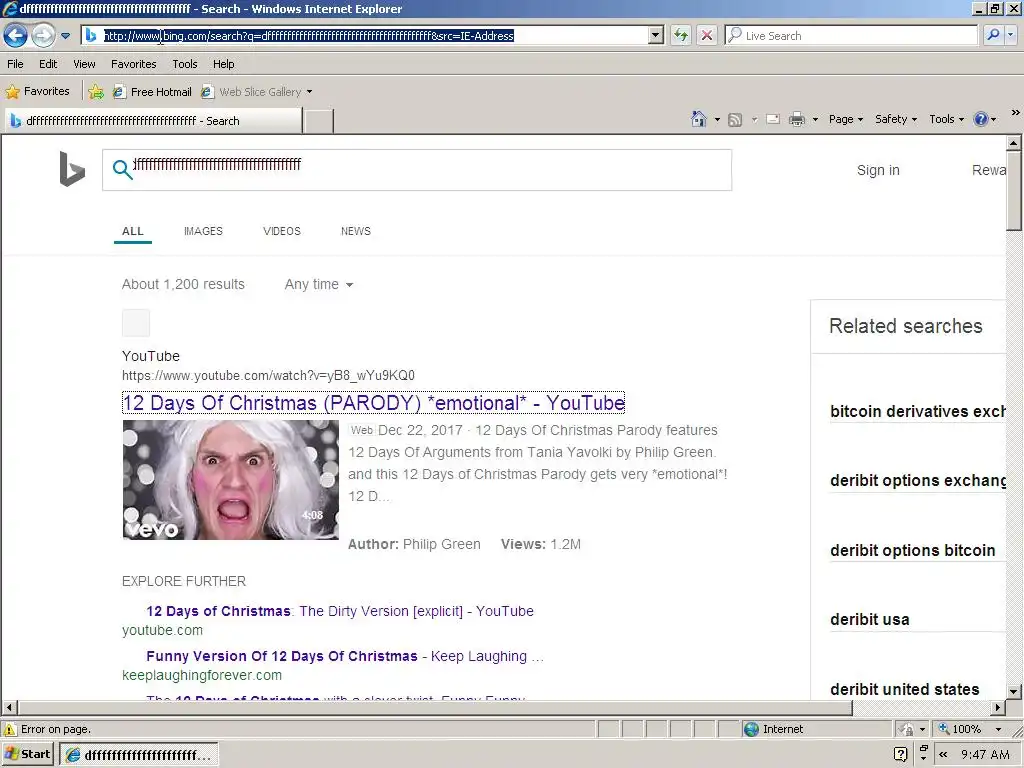This screenshot has height=768, width=1024.
Task: Click the Protected Mode lock status icon
Action: pos(906,729)
